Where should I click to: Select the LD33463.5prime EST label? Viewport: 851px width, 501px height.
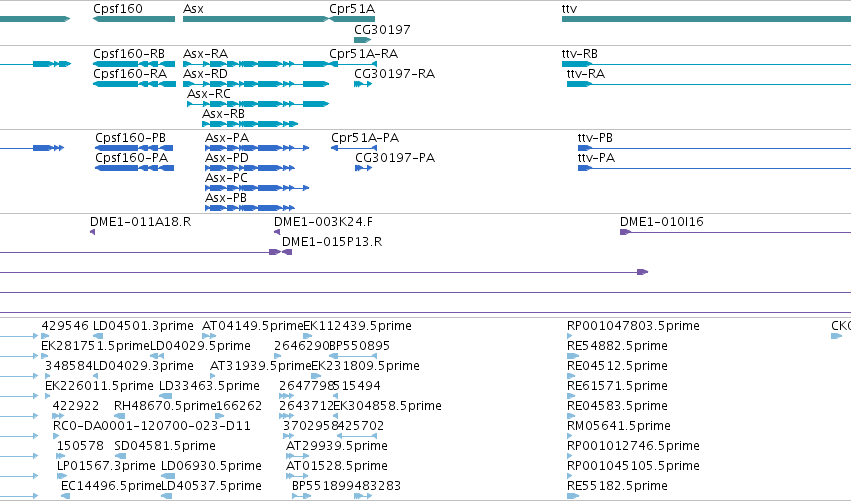click(209, 386)
